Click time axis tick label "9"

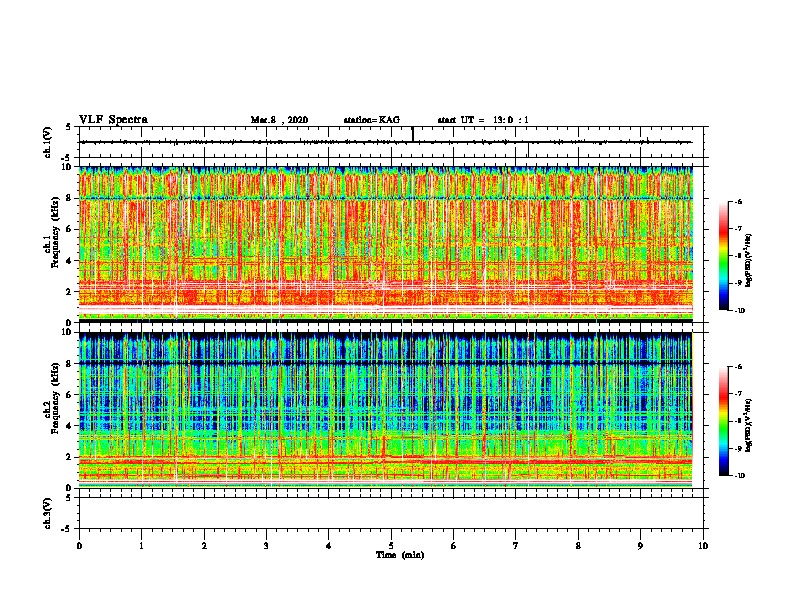tap(640, 546)
